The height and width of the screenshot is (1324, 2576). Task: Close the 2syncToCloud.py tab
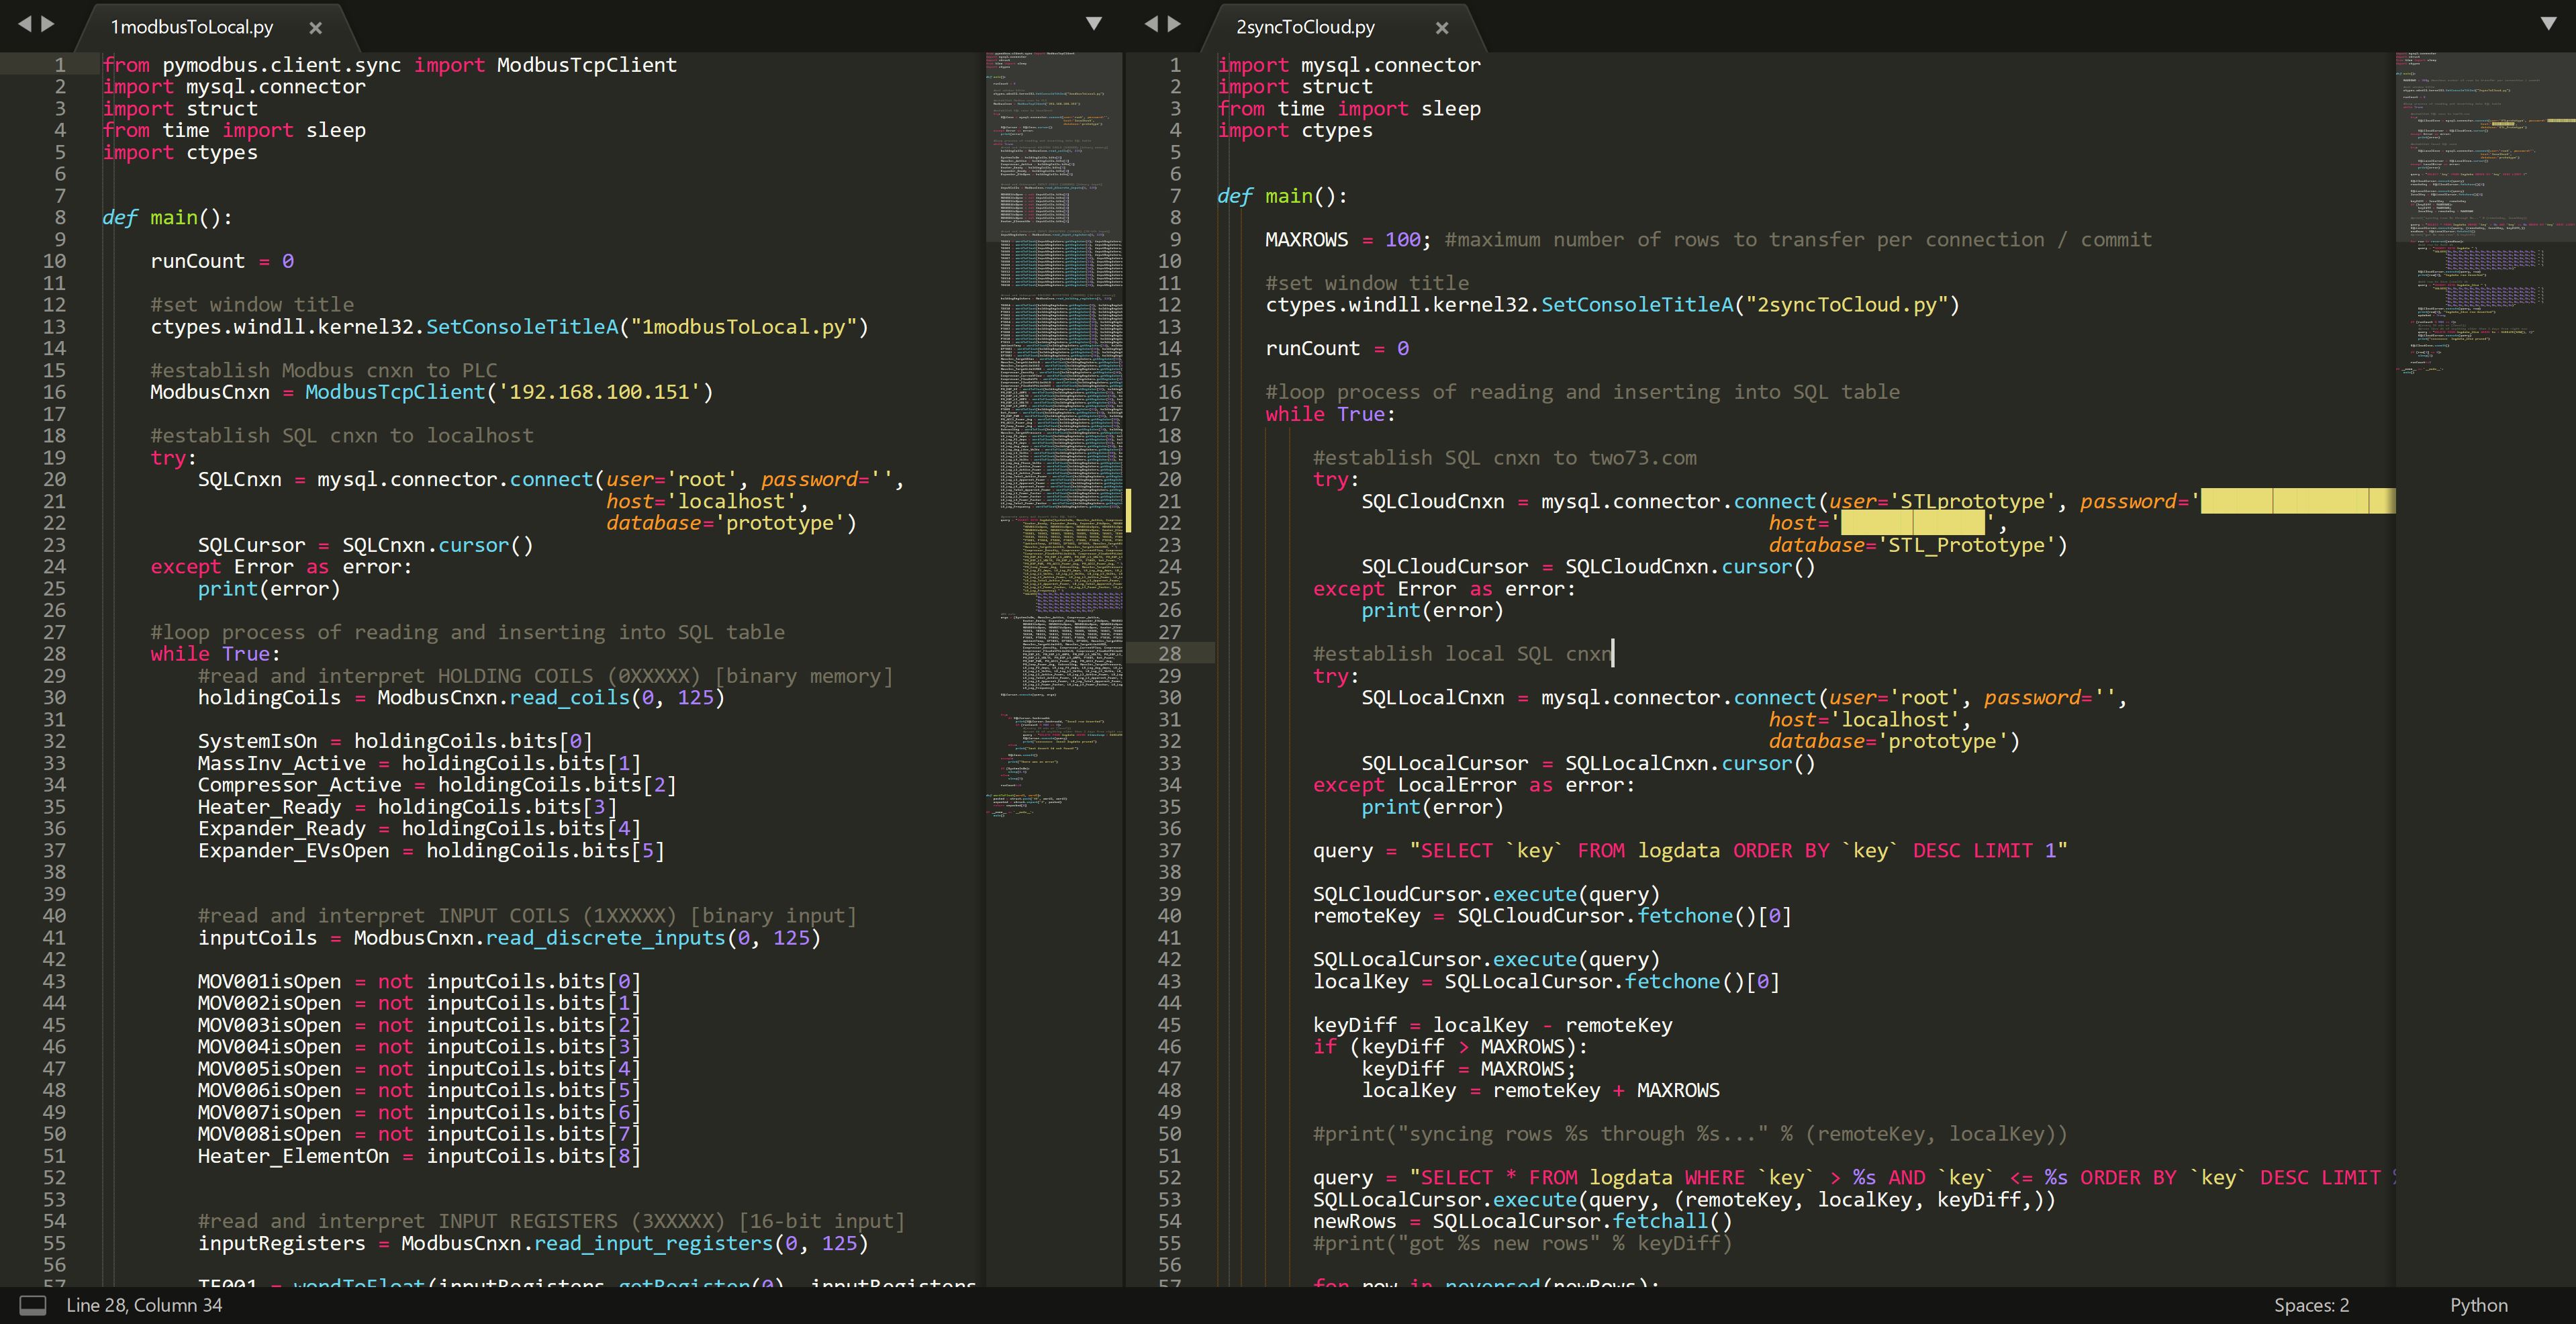tap(1441, 28)
